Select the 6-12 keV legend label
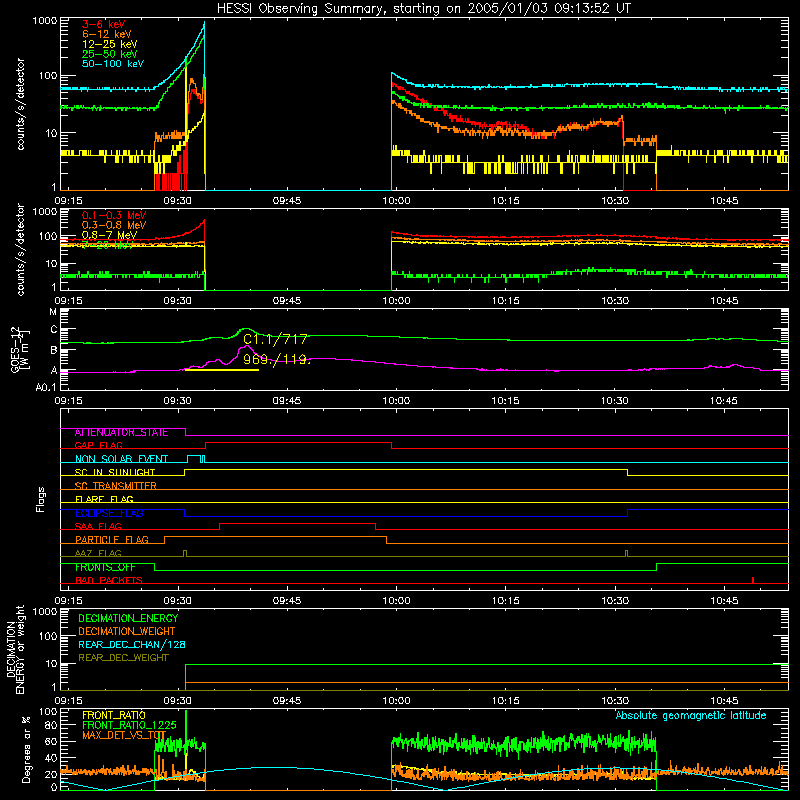 (x=107, y=34)
